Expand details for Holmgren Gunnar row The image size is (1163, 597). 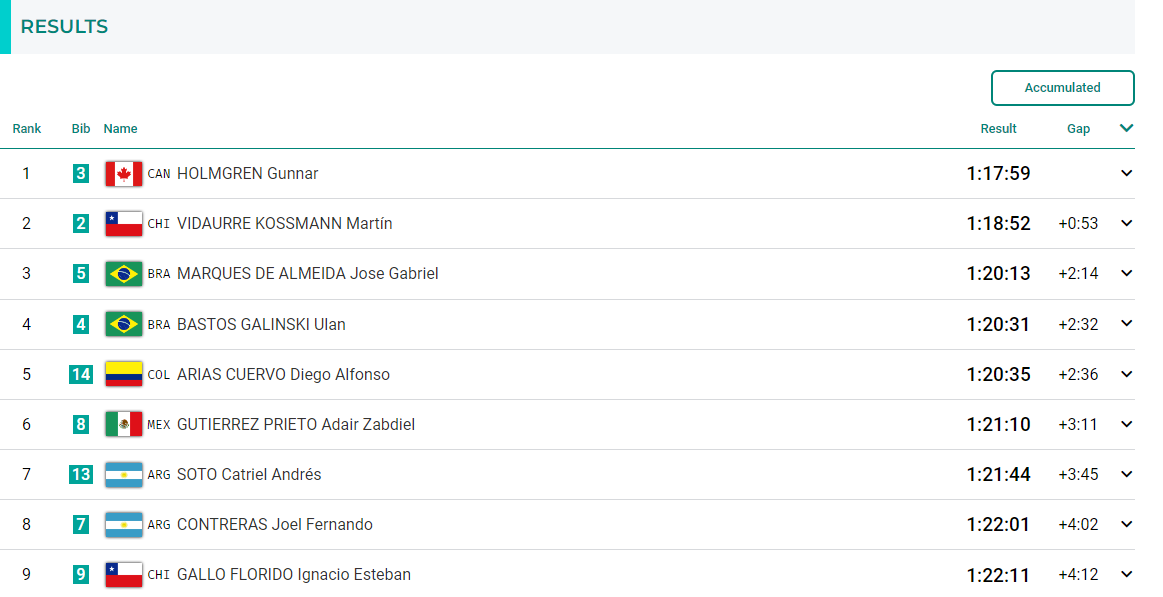coord(1126,174)
